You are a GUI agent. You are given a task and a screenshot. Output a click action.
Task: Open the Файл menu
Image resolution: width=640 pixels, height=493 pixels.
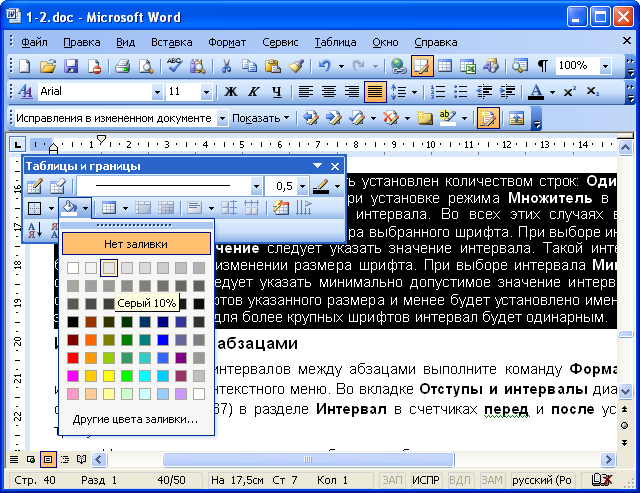coord(34,42)
